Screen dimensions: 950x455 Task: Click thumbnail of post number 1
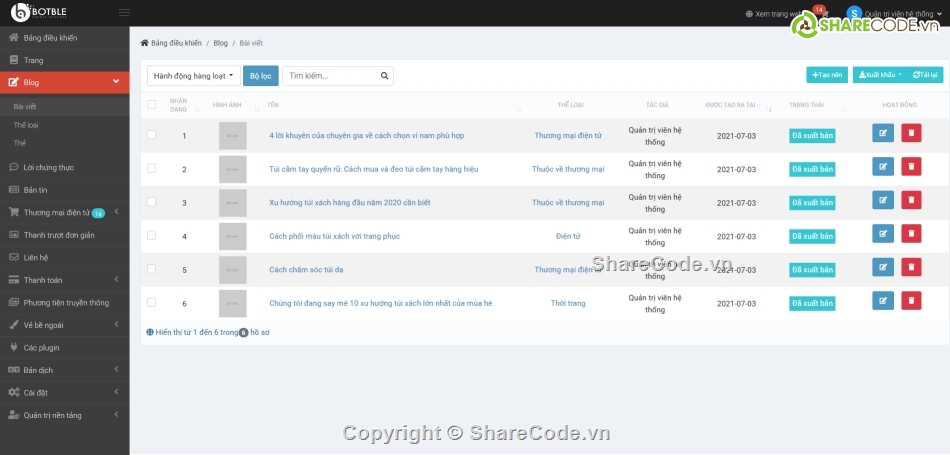point(233,136)
